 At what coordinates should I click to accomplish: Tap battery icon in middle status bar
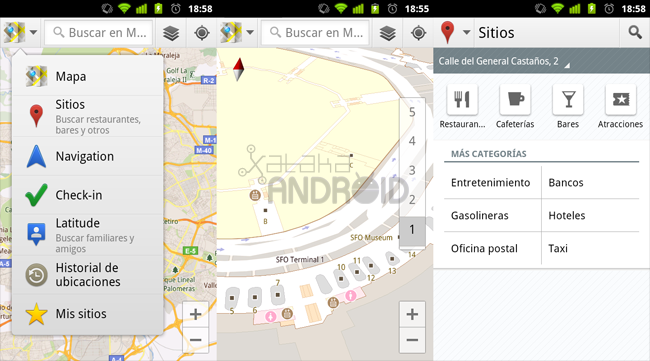click(x=375, y=8)
